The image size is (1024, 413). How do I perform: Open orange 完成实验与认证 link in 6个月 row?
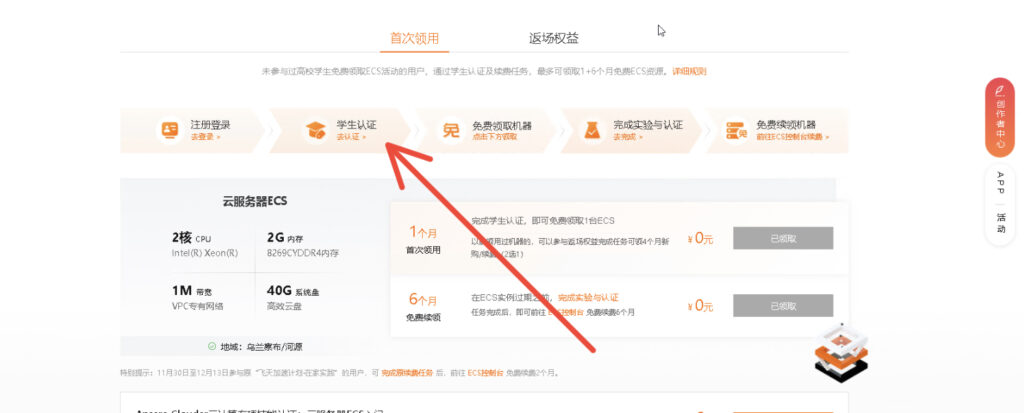[x=588, y=298]
